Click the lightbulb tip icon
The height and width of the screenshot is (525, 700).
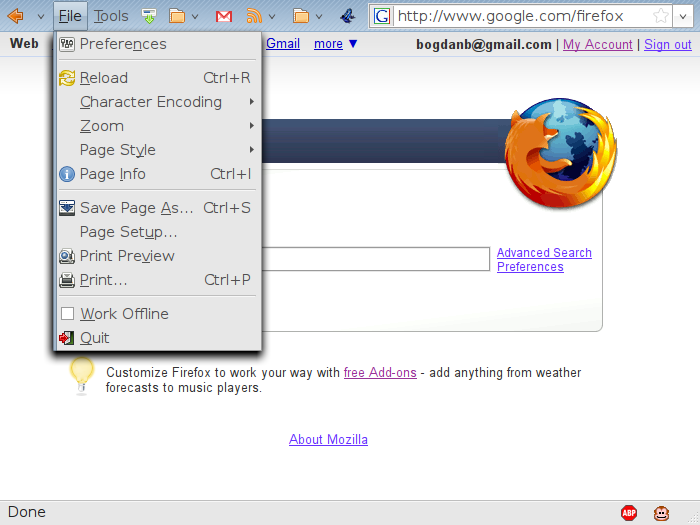coord(82,376)
